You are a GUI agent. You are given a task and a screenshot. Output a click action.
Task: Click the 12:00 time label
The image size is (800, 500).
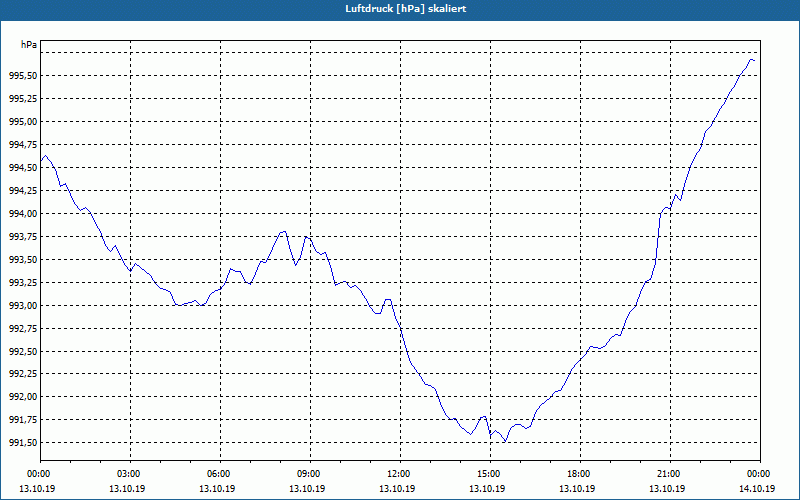point(400,474)
